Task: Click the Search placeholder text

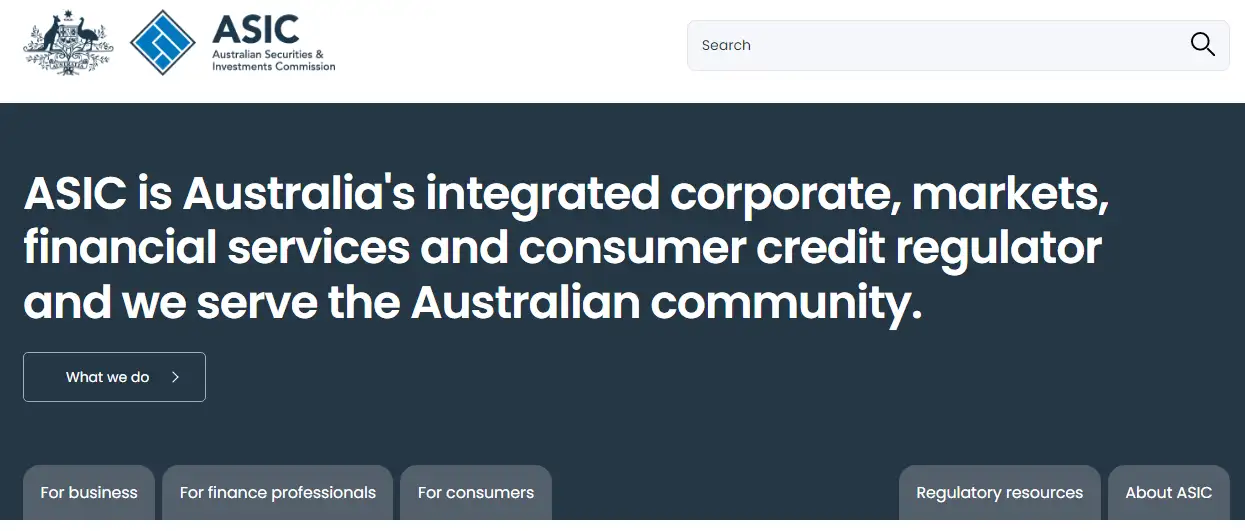Action: click(726, 45)
